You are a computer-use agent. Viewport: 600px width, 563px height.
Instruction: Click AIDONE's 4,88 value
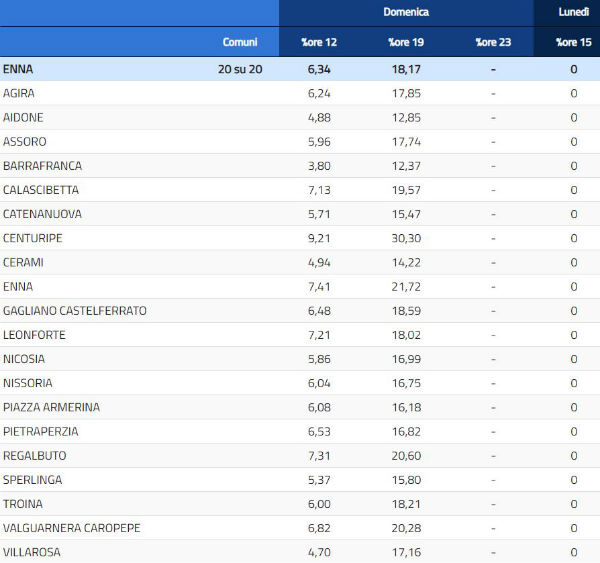pos(319,117)
